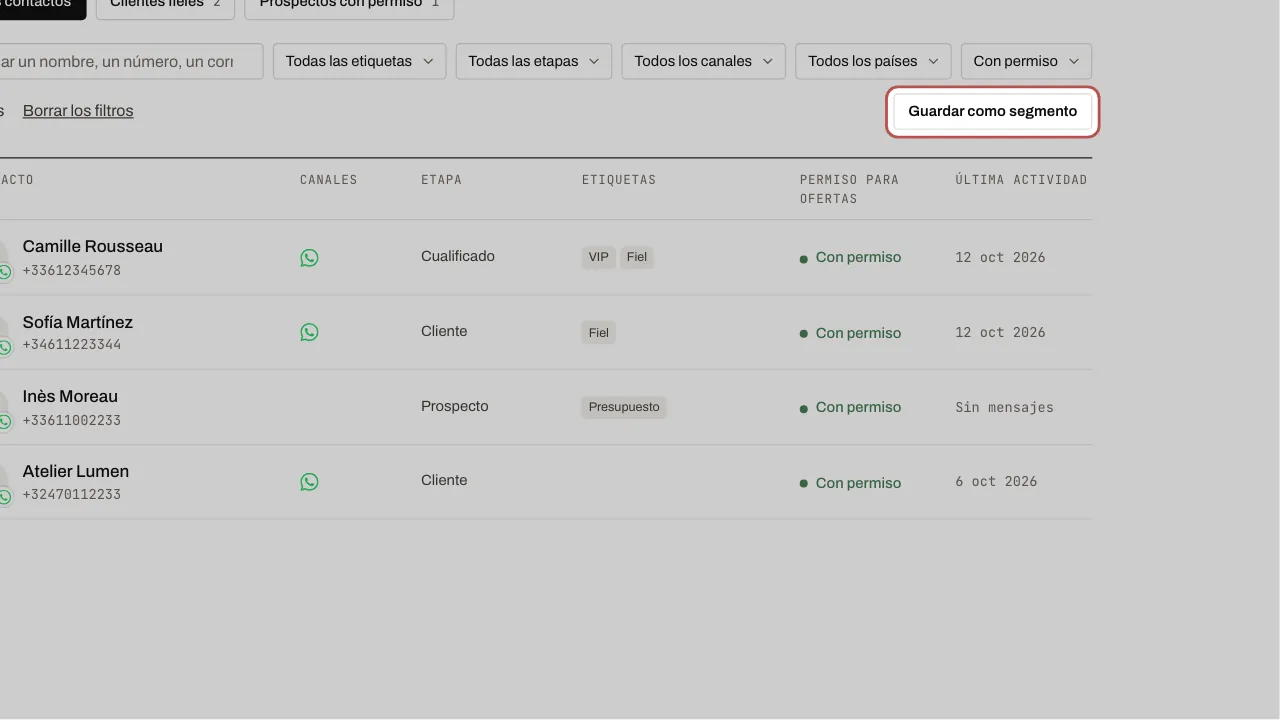Open the 'Todos los canales' dropdown
This screenshot has width=1280, height=720.
(x=703, y=61)
